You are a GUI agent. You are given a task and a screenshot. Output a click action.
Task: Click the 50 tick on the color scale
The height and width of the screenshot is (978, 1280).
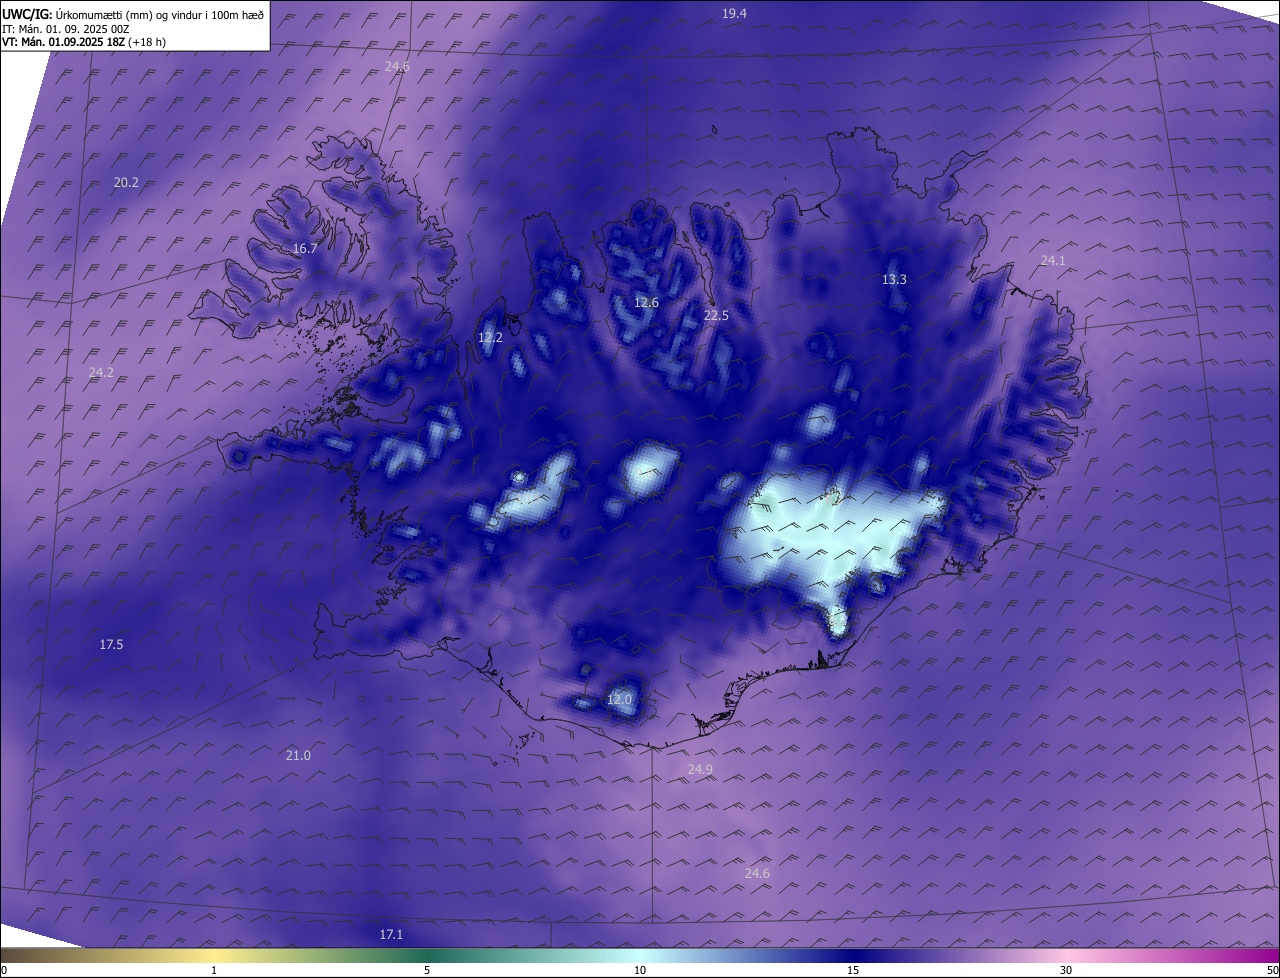[1272, 971]
